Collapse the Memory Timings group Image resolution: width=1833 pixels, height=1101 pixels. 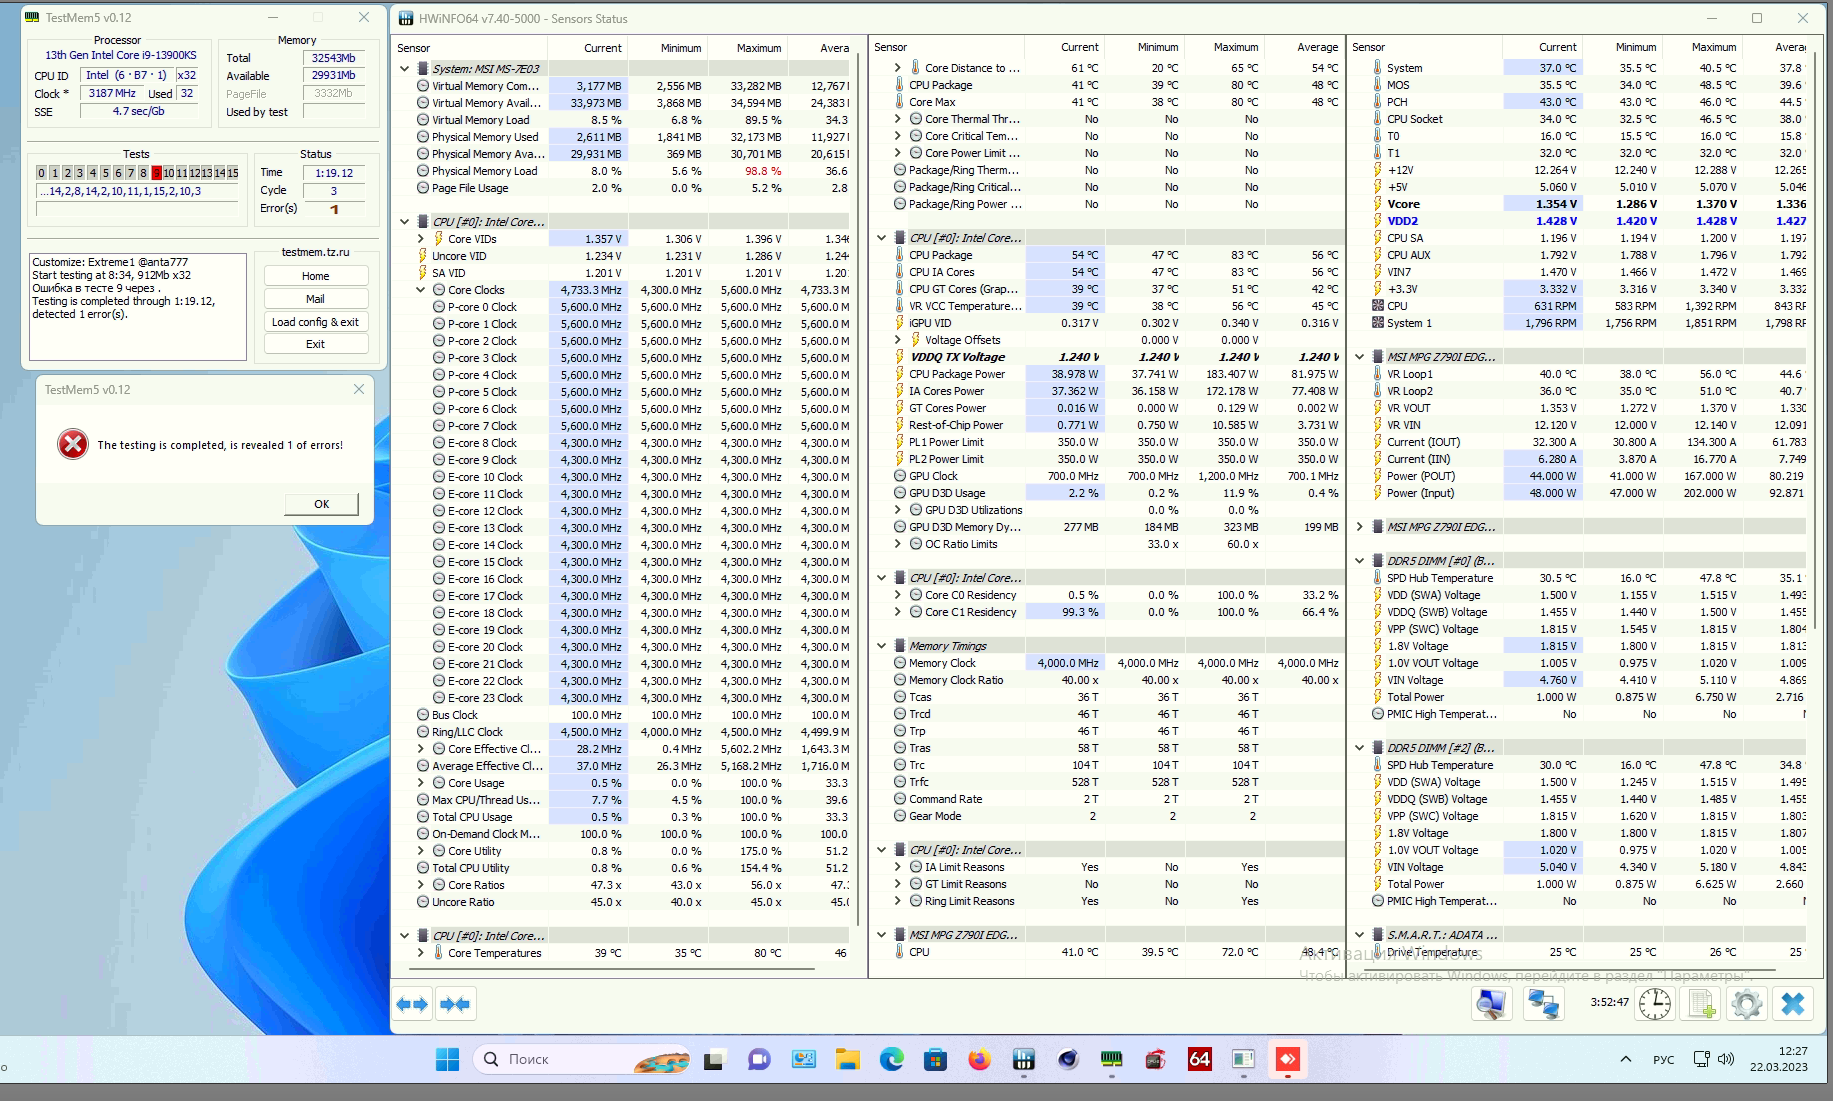tap(881, 646)
